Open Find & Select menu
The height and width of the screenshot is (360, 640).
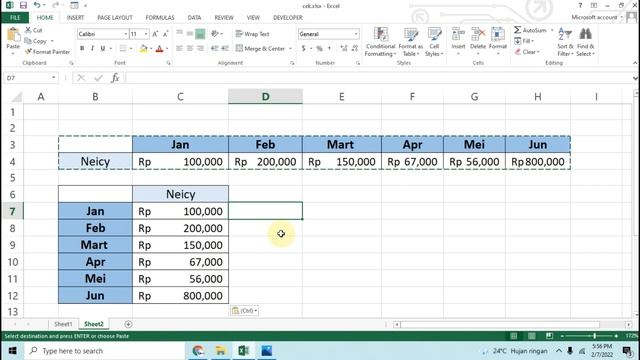[x=585, y=42]
